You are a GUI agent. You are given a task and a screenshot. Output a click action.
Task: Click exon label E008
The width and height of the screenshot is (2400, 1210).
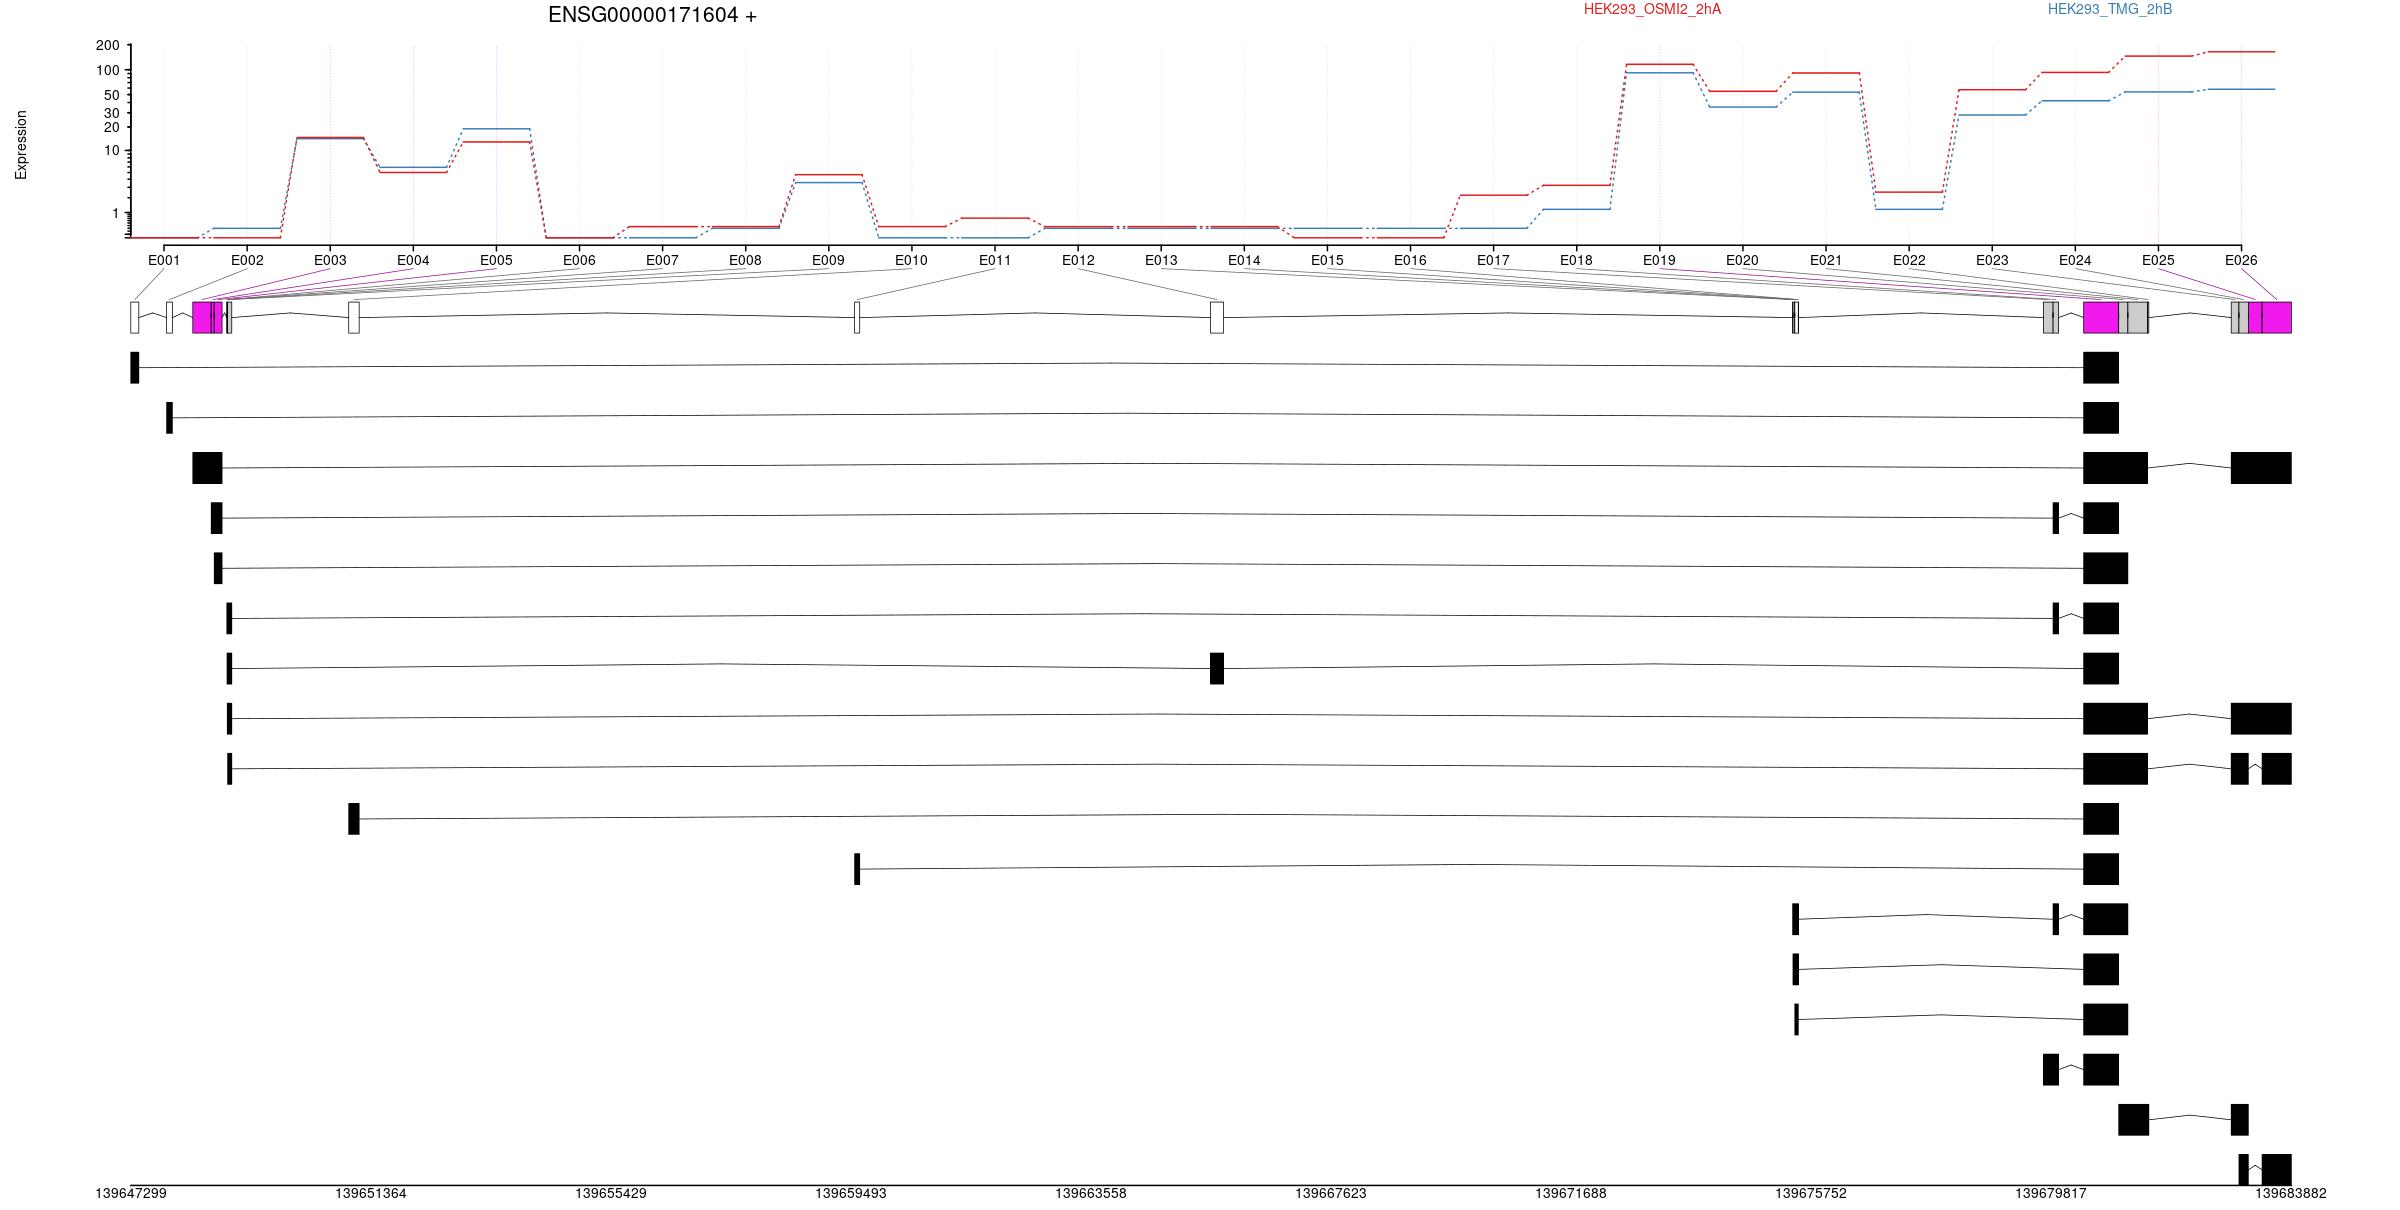click(x=745, y=260)
